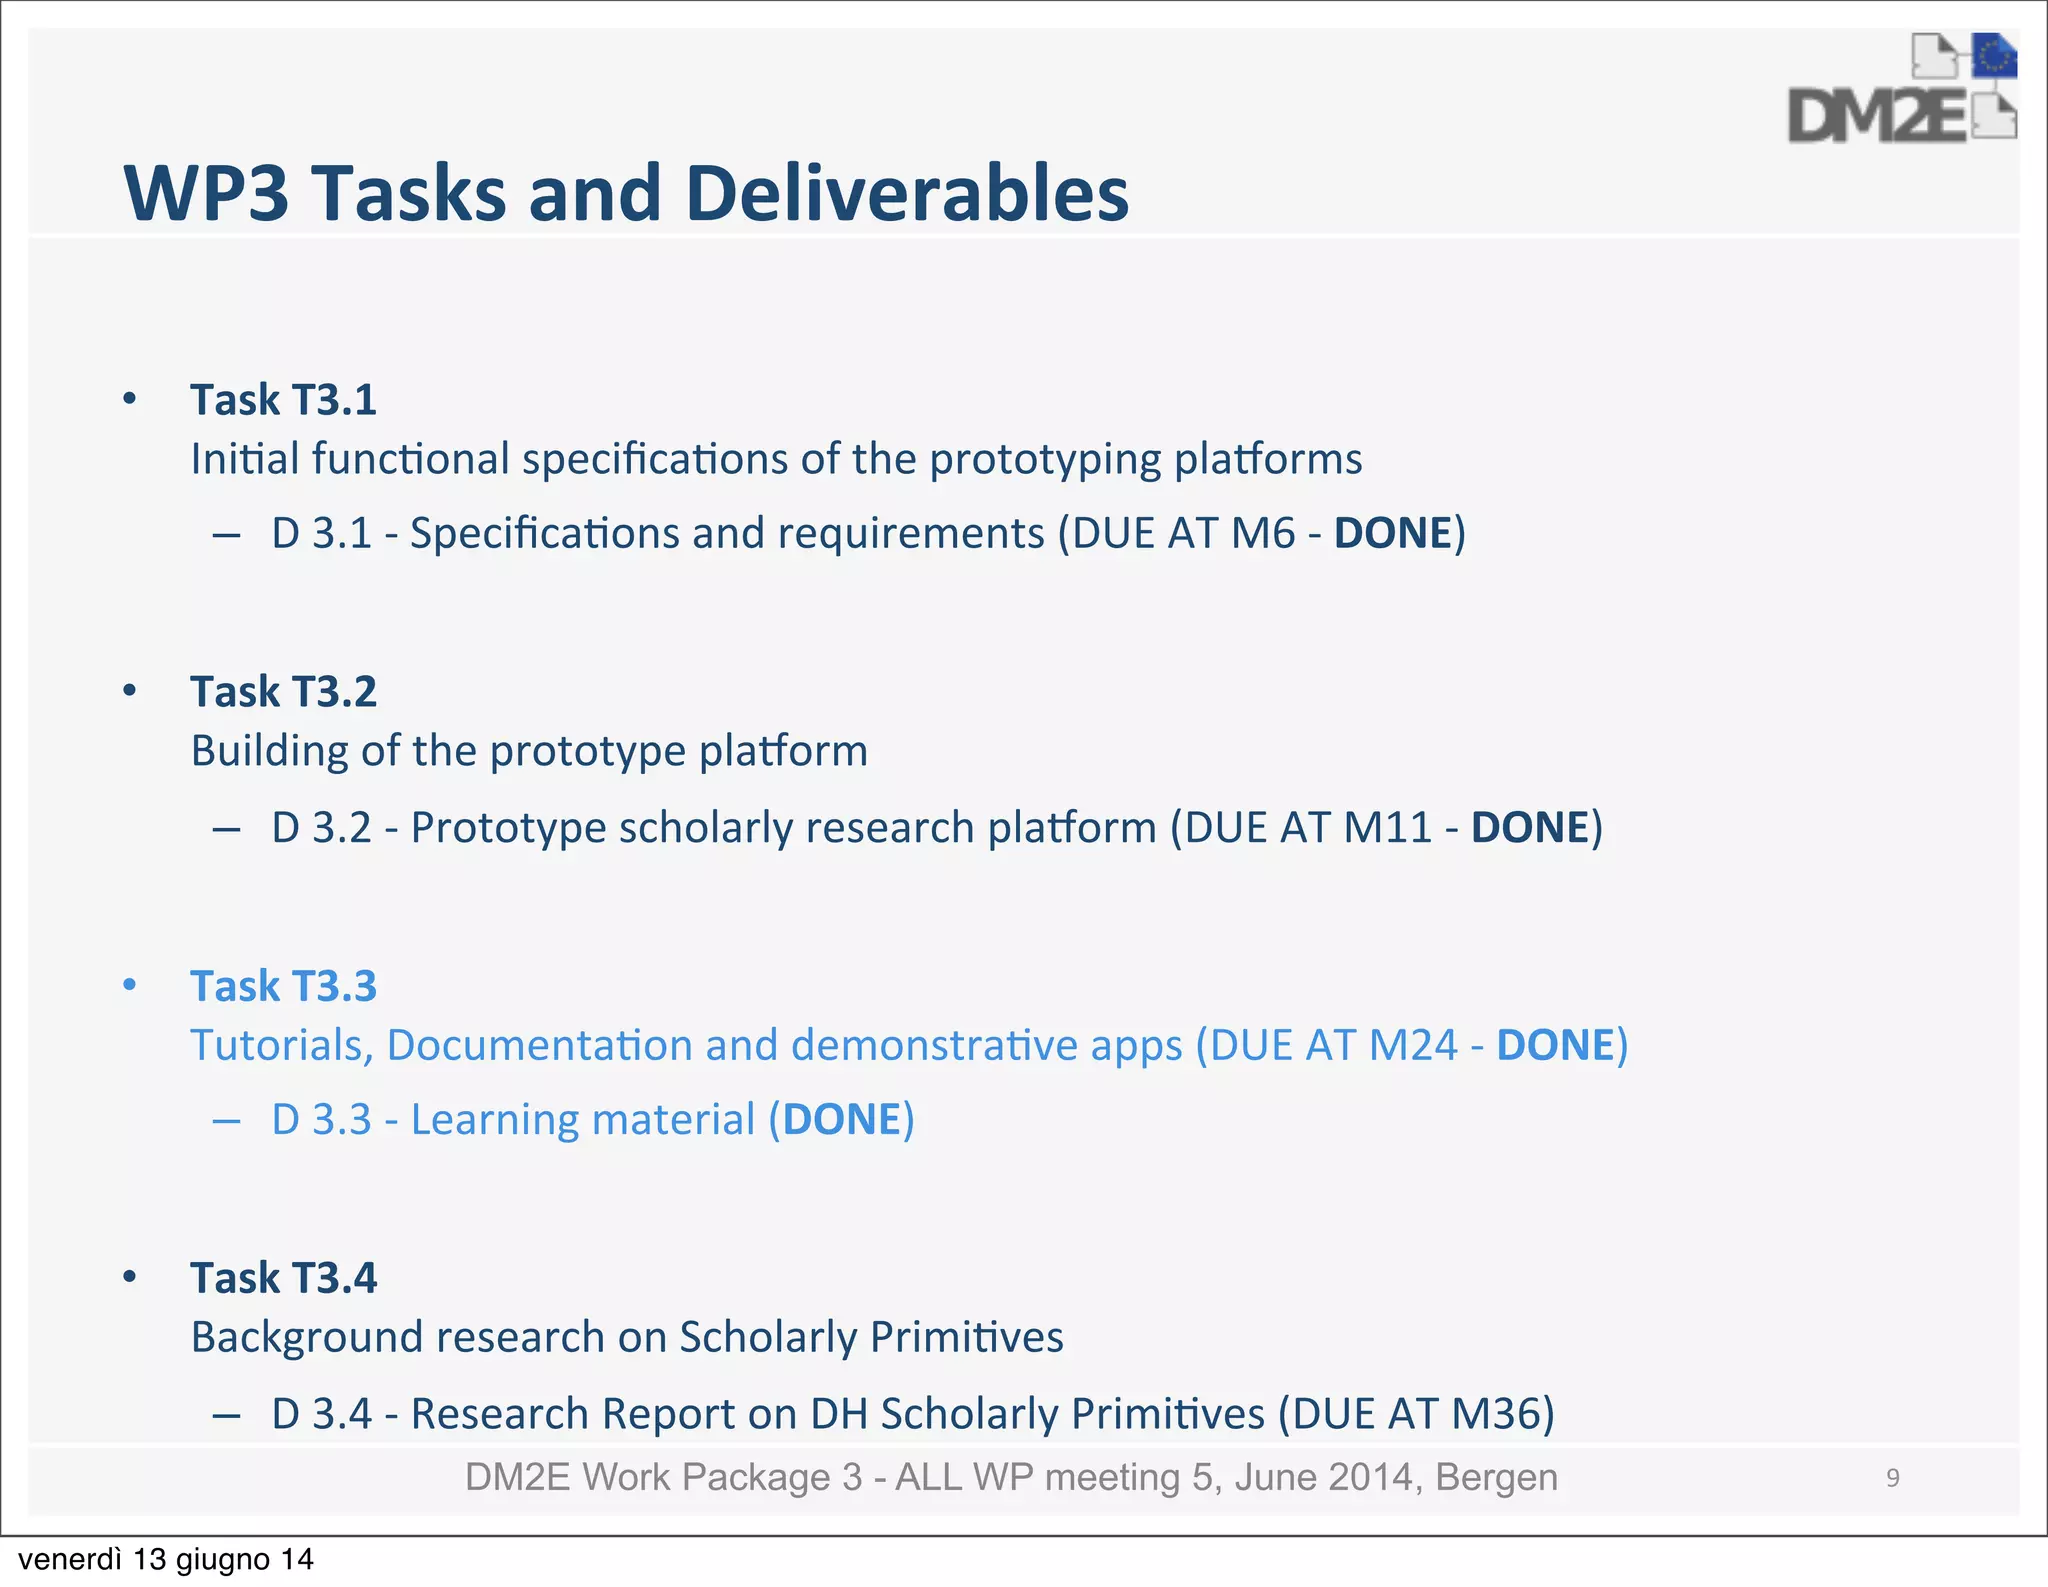Image resolution: width=2048 pixels, height=1587 pixels.
Task: Click the WP3 Tasks and Deliverables title
Action: pos(626,192)
